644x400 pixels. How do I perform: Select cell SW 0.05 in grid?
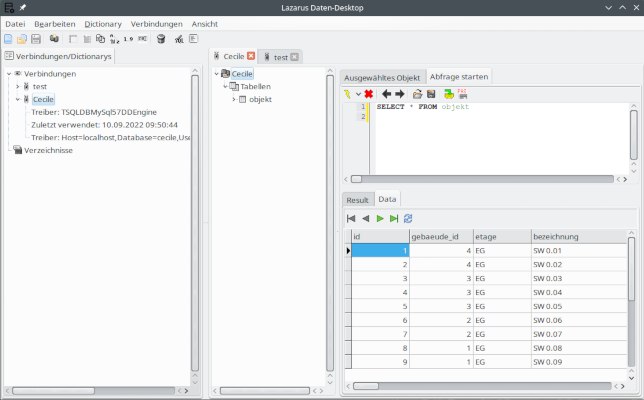[x=579, y=306]
